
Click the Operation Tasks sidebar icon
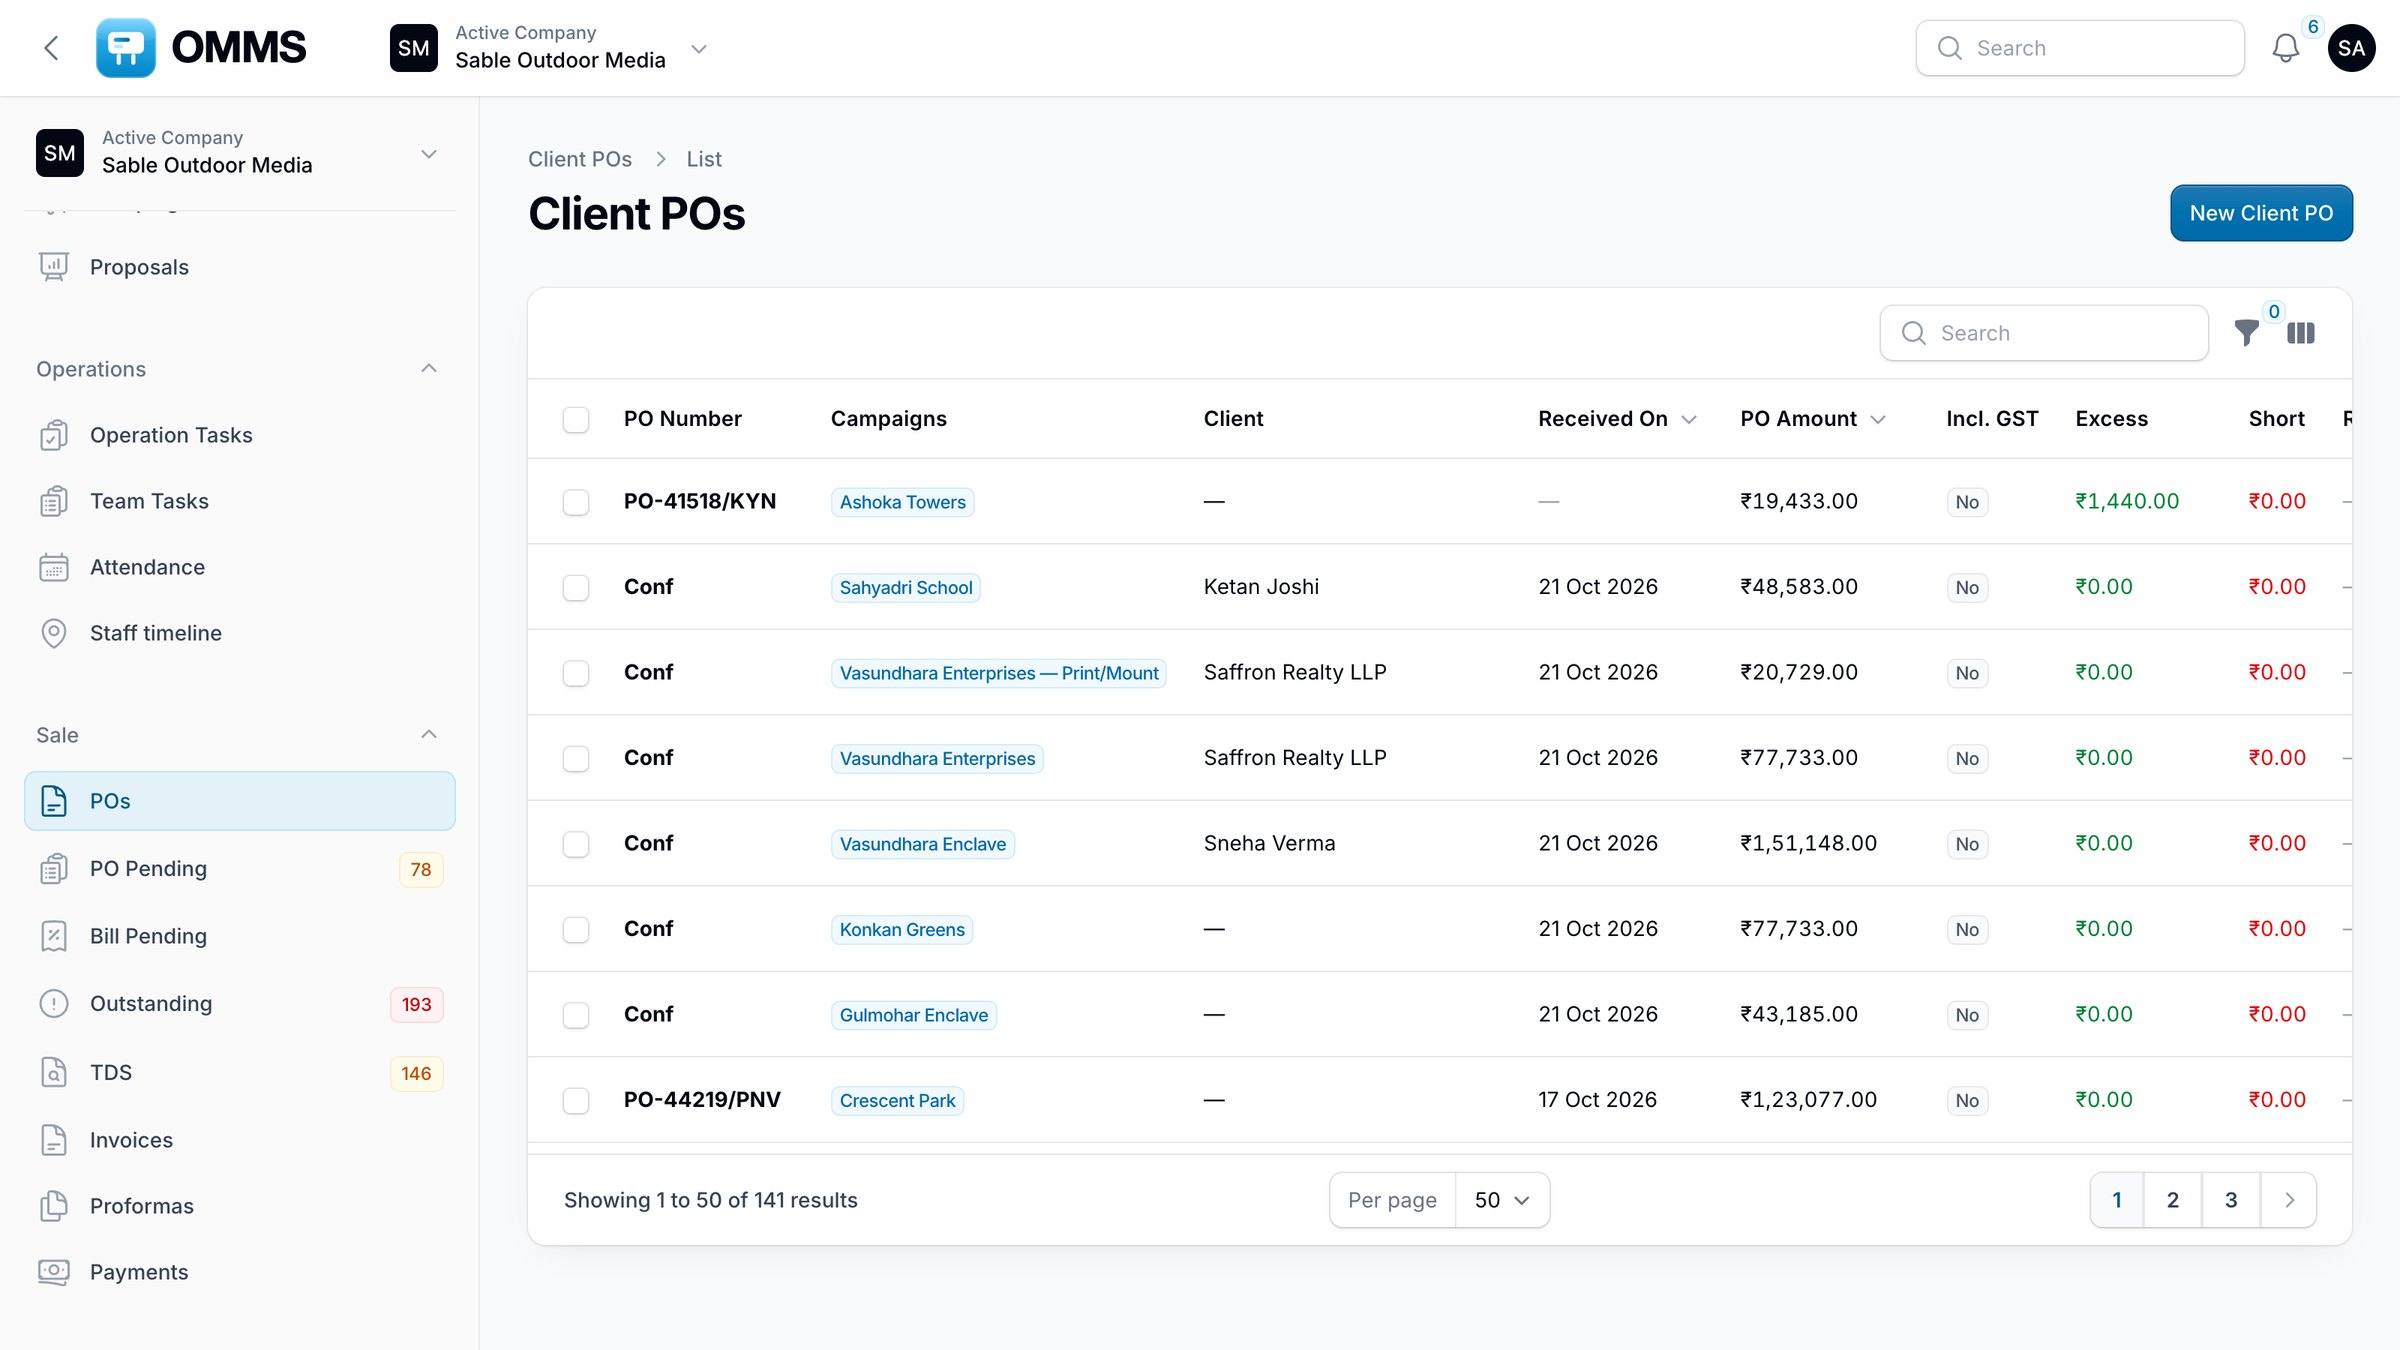(54, 435)
